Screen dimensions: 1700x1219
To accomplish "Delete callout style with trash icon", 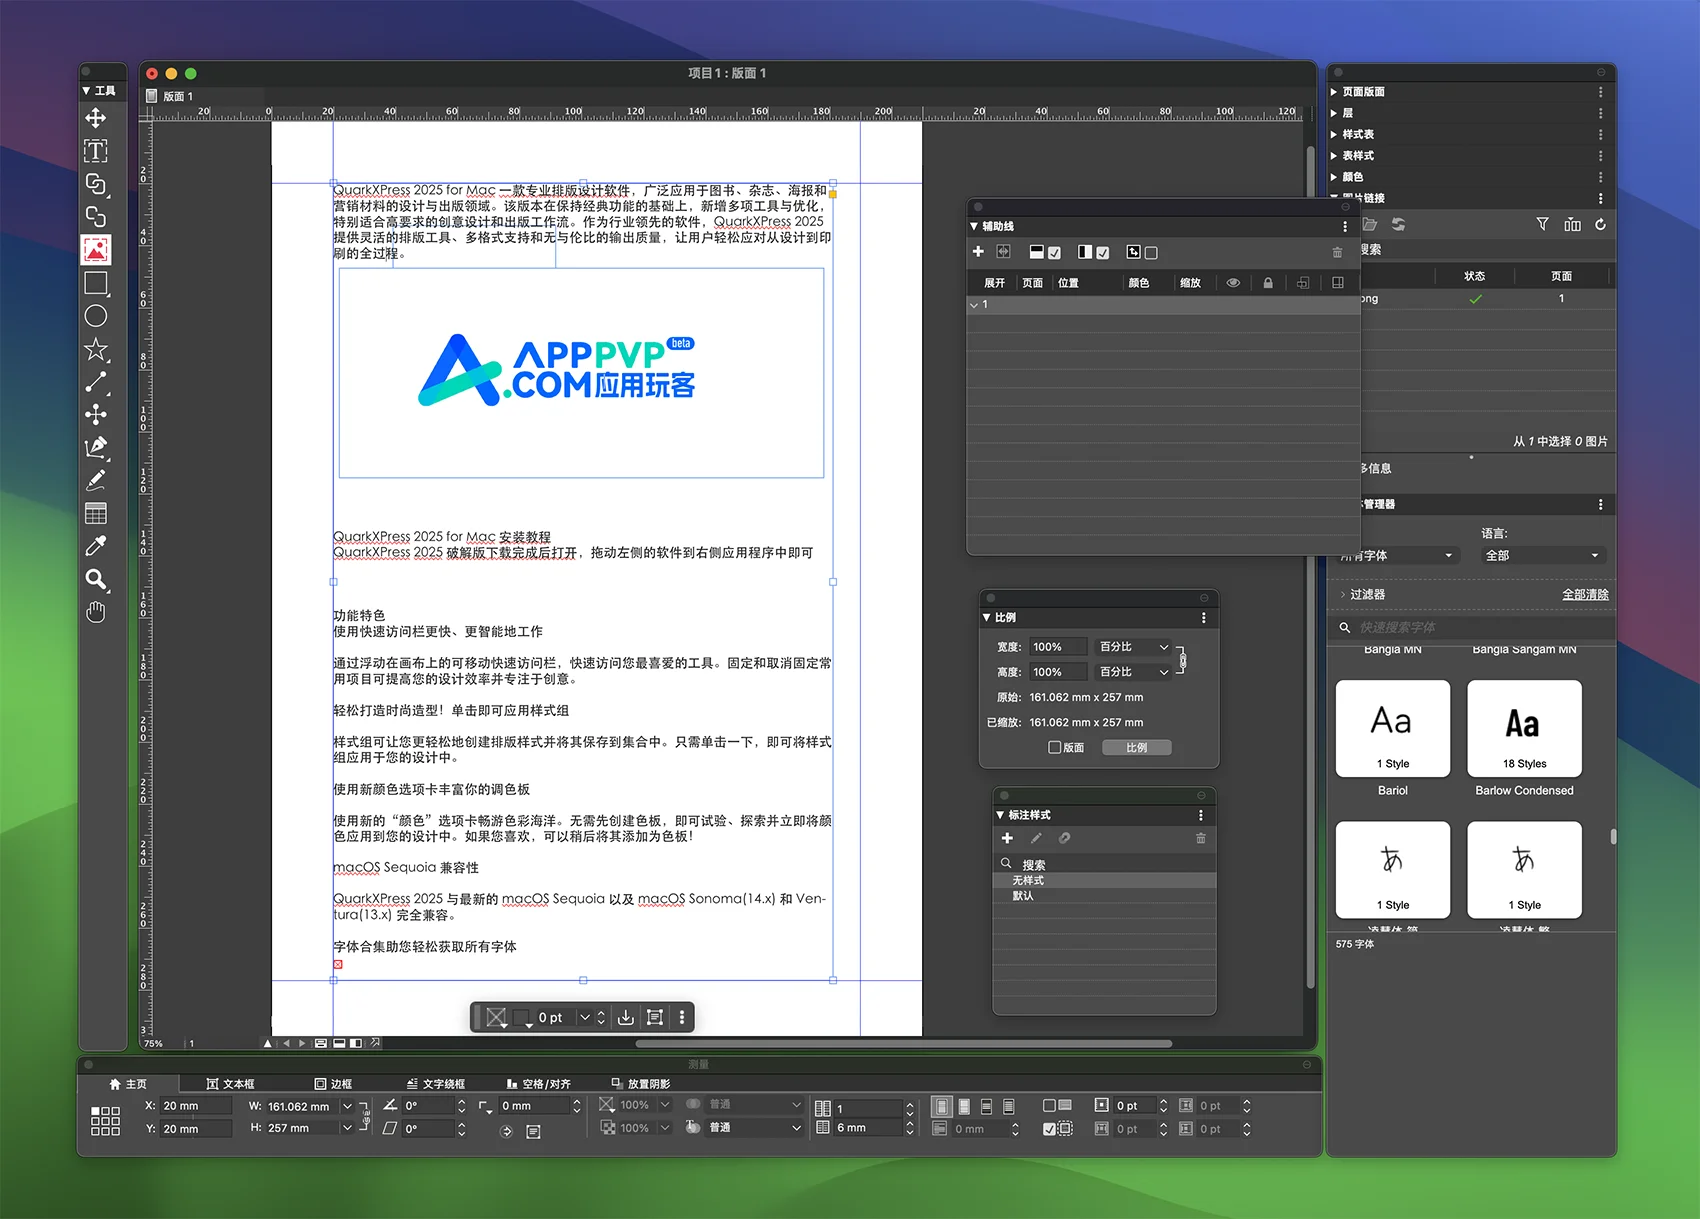I will point(1201,838).
